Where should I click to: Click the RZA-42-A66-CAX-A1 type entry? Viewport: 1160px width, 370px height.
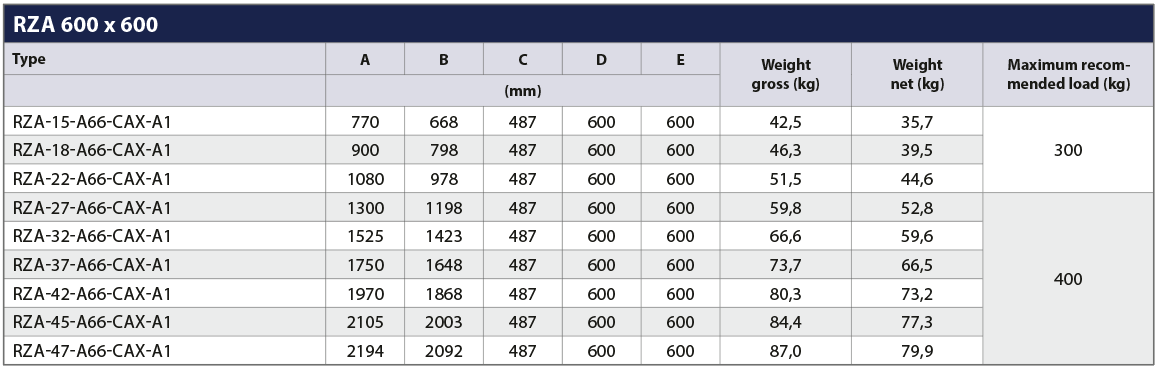92,294
